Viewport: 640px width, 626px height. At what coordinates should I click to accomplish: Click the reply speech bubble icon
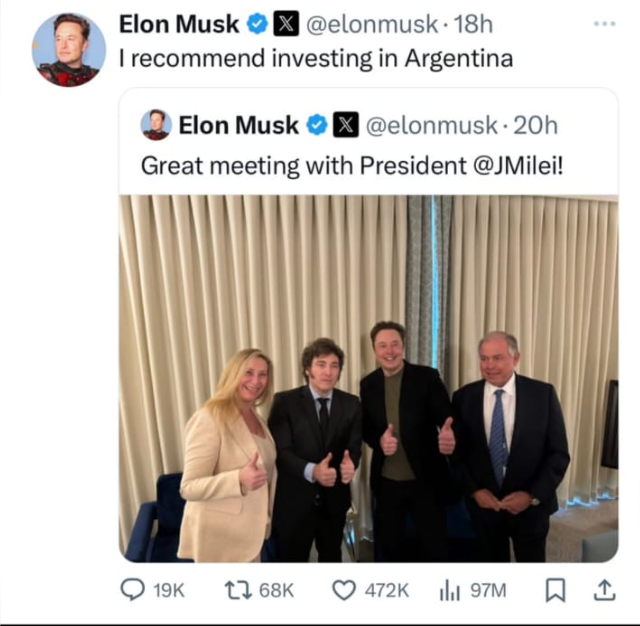pos(132,590)
